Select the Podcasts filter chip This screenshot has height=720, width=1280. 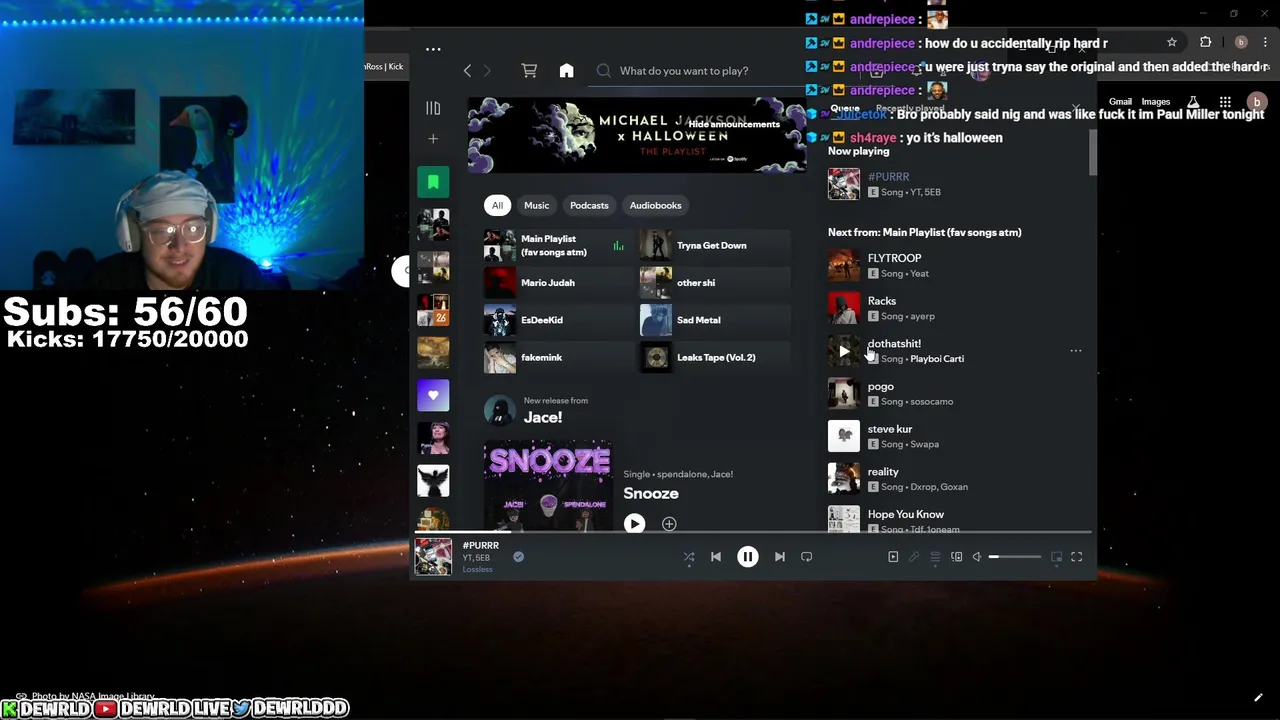(589, 205)
